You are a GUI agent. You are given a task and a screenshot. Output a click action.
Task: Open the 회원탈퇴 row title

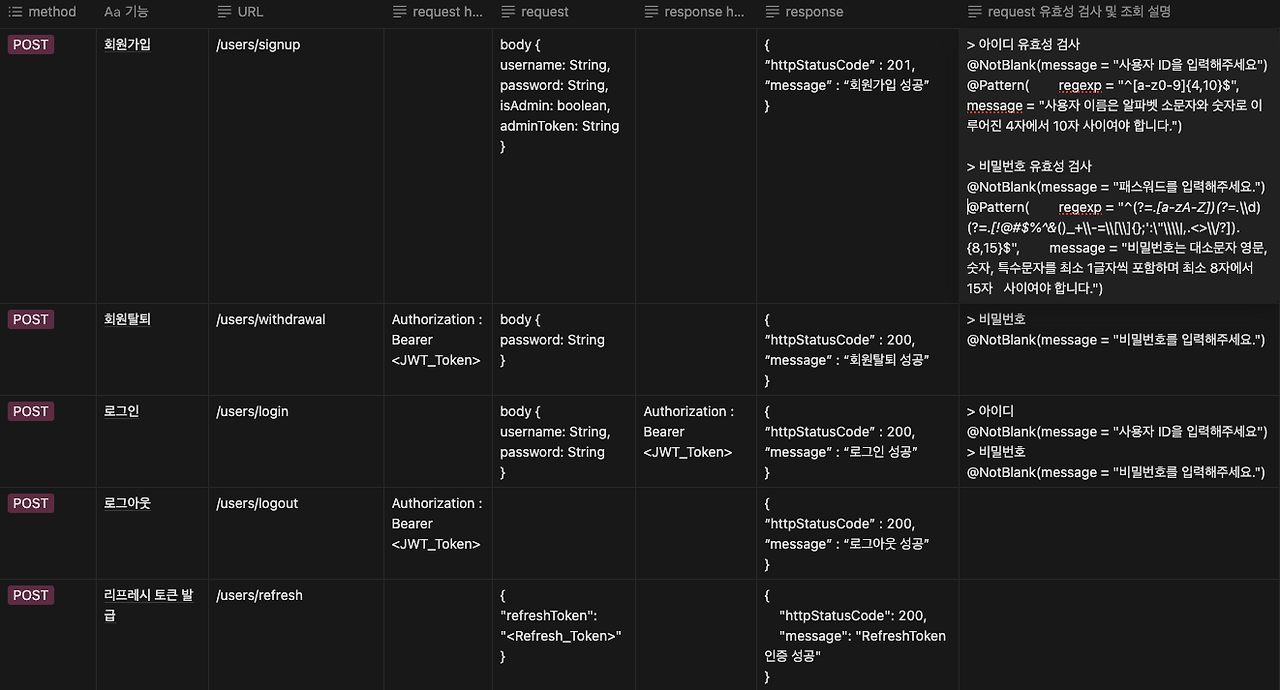pos(127,320)
